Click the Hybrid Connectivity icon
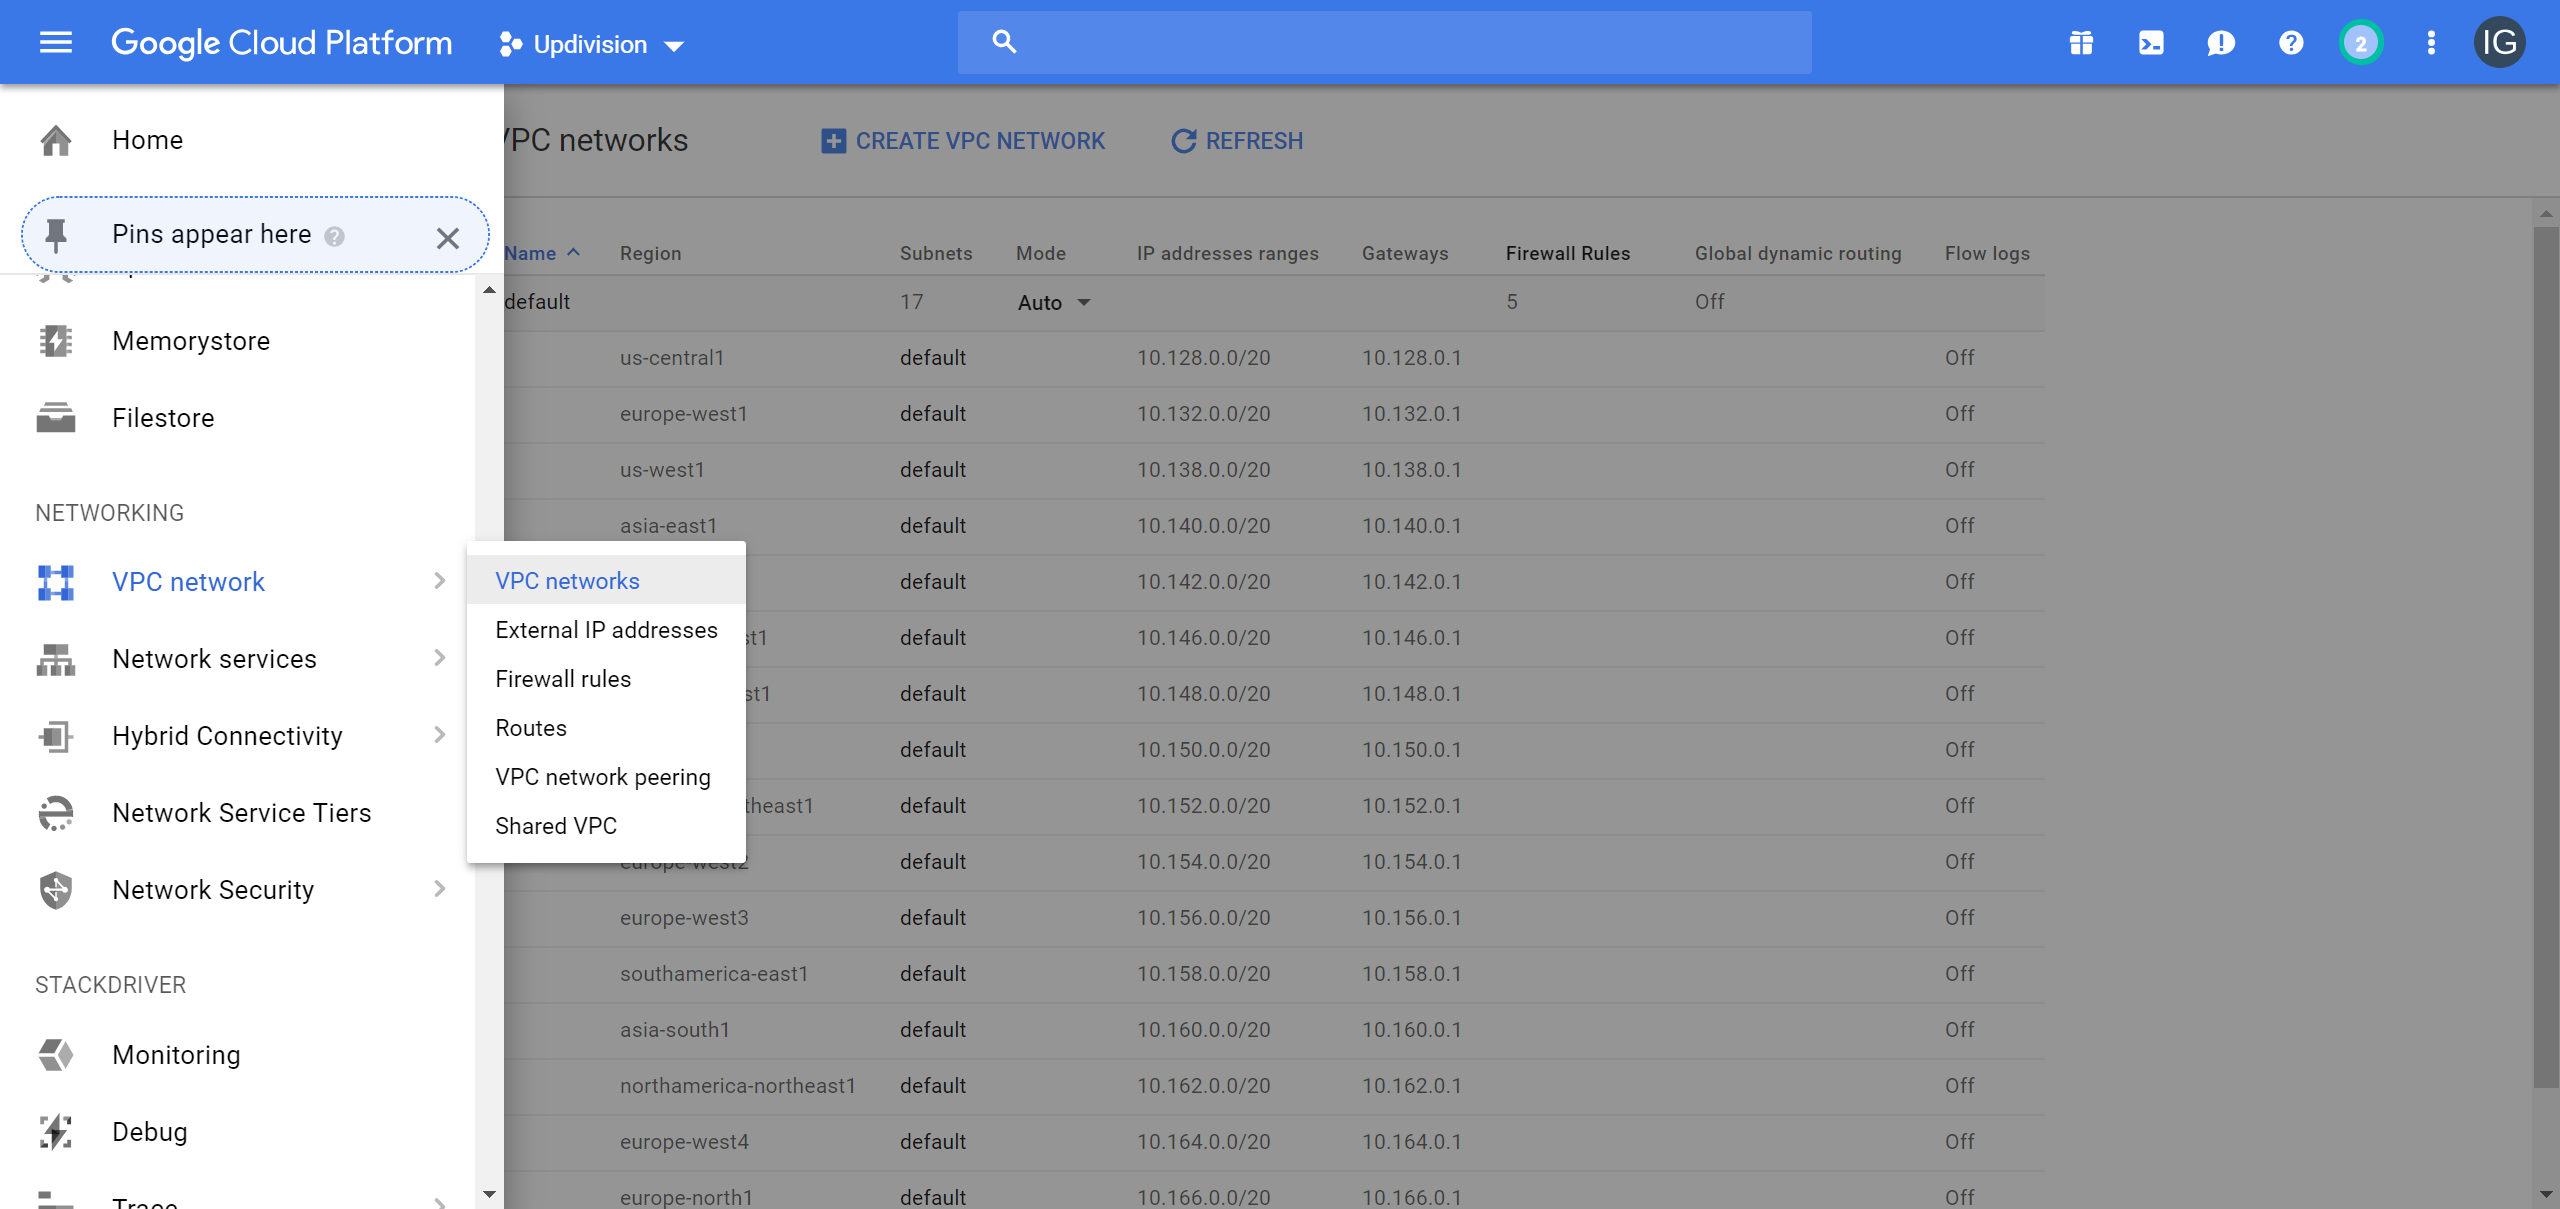 56,736
